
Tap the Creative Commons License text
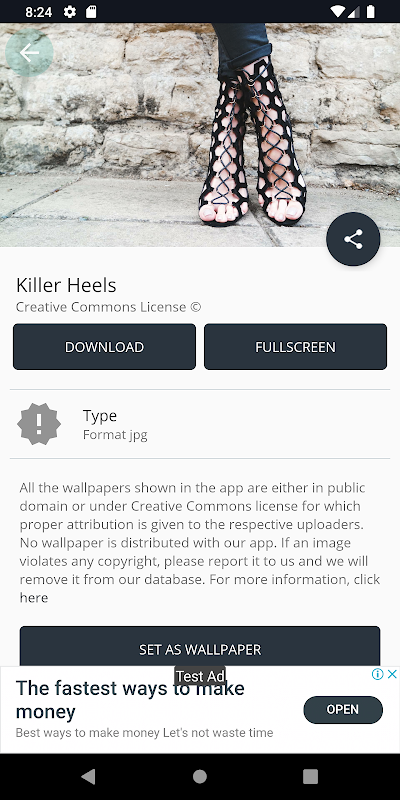(x=109, y=307)
